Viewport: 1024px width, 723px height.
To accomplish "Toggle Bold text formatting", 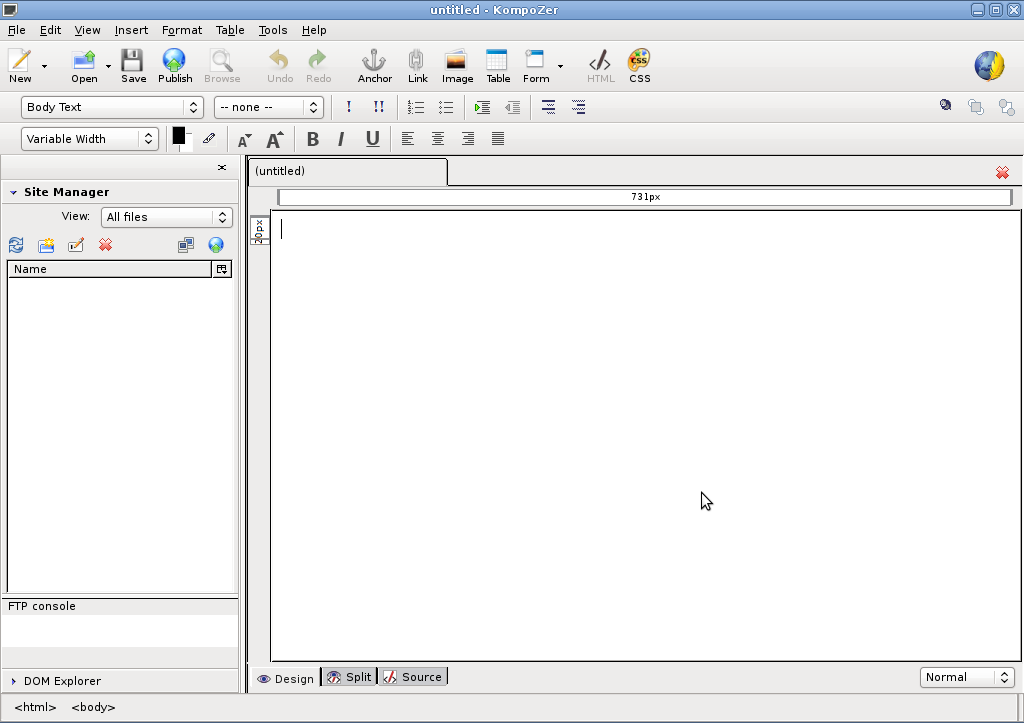I will tap(313, 139).
